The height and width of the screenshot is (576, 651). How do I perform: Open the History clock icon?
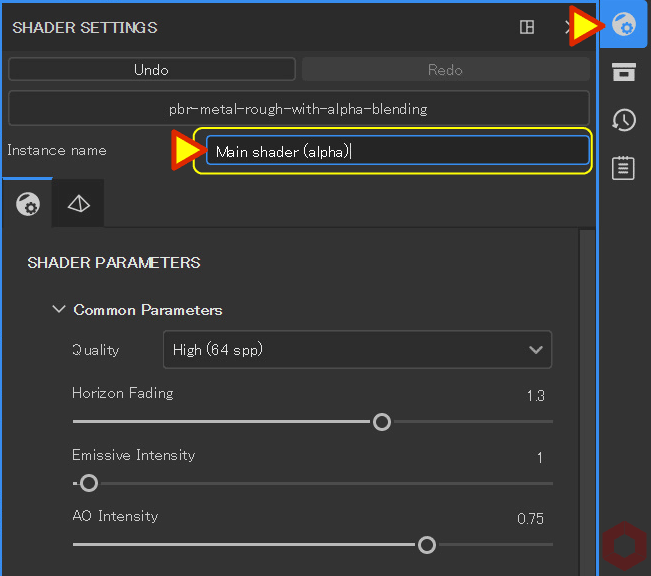tap(624, 120)
